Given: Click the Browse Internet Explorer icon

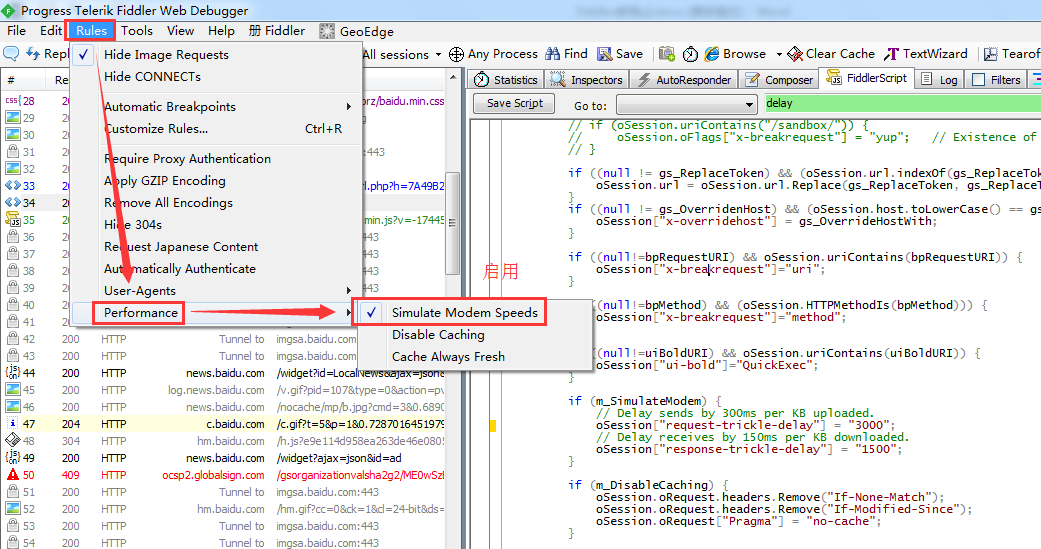Looking at the screenshot, I should [712, 54].
